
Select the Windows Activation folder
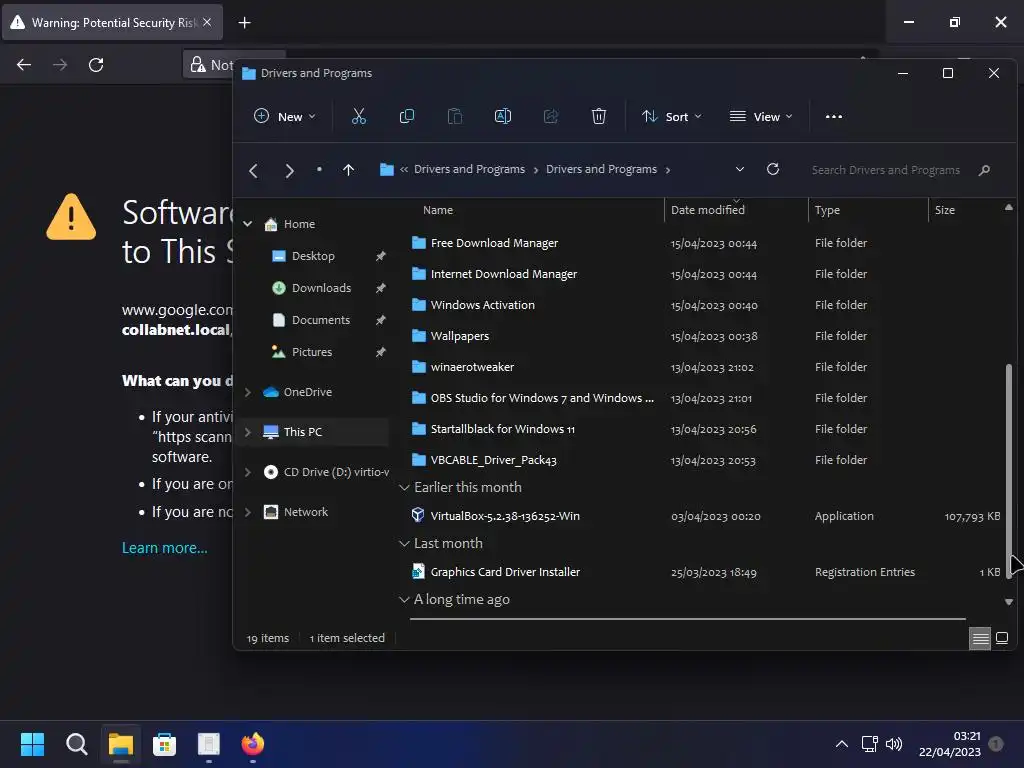(483, 305)
